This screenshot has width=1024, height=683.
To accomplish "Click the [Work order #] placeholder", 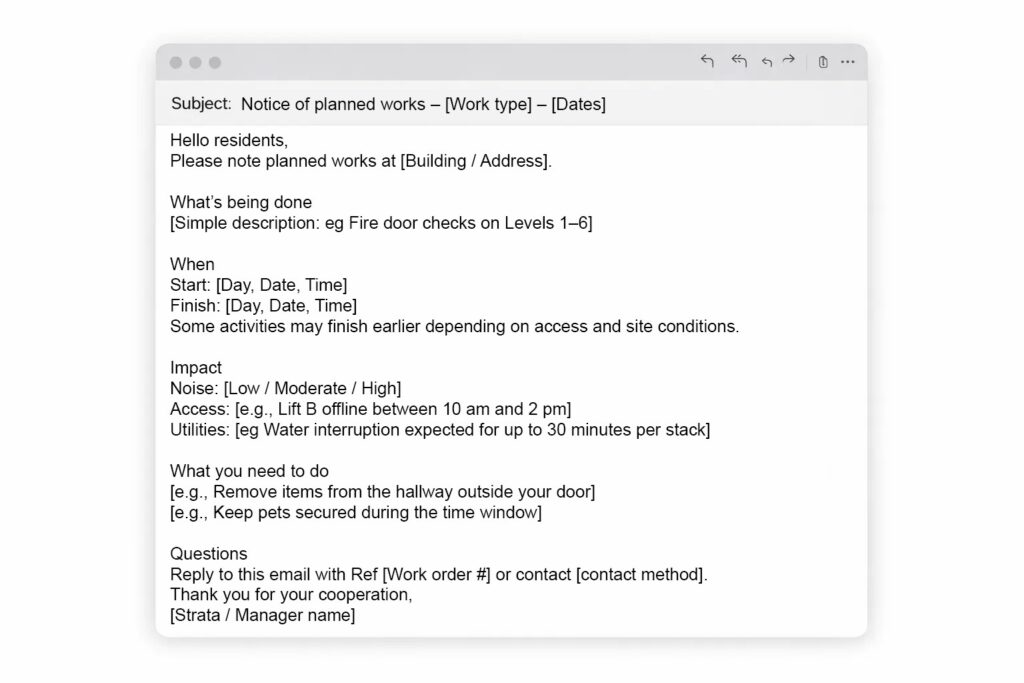I will click(436, 575).
